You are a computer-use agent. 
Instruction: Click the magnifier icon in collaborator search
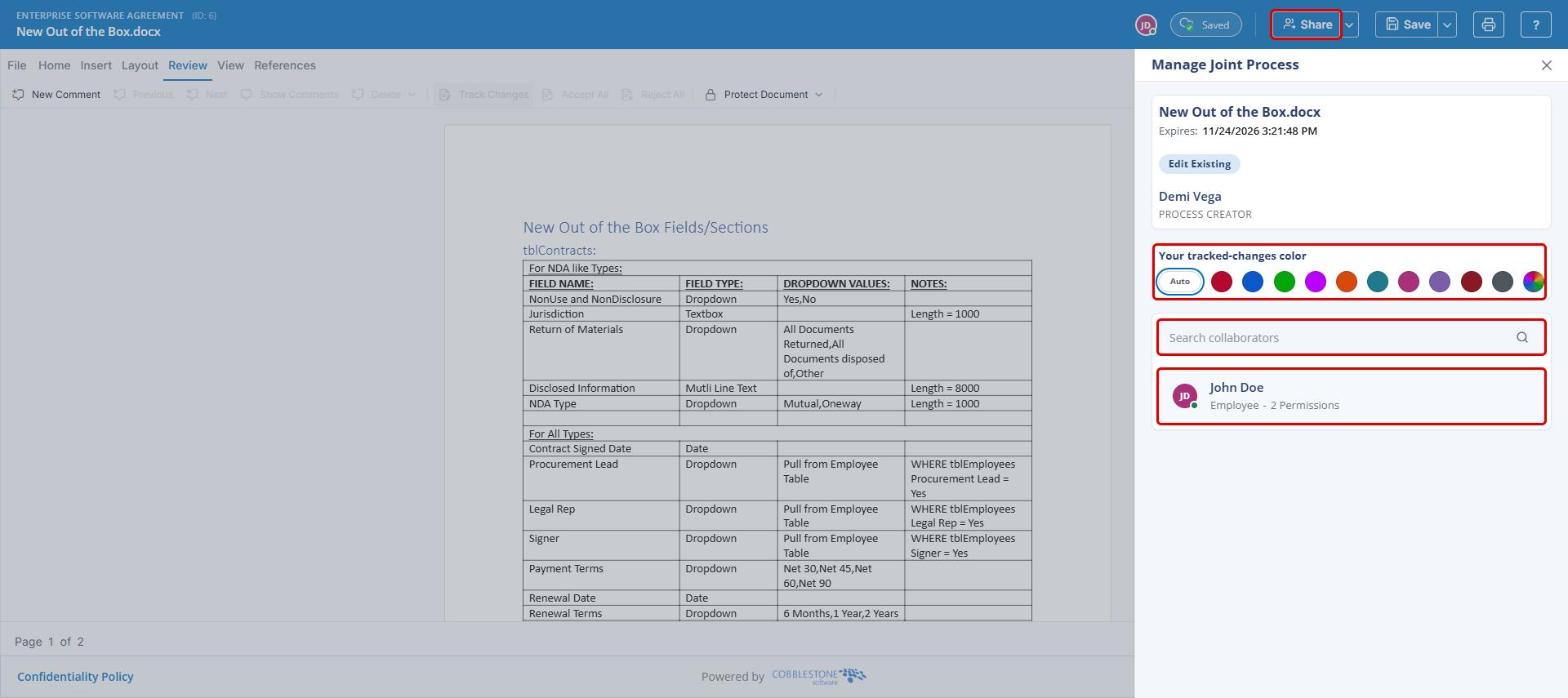pos(1522,337)
